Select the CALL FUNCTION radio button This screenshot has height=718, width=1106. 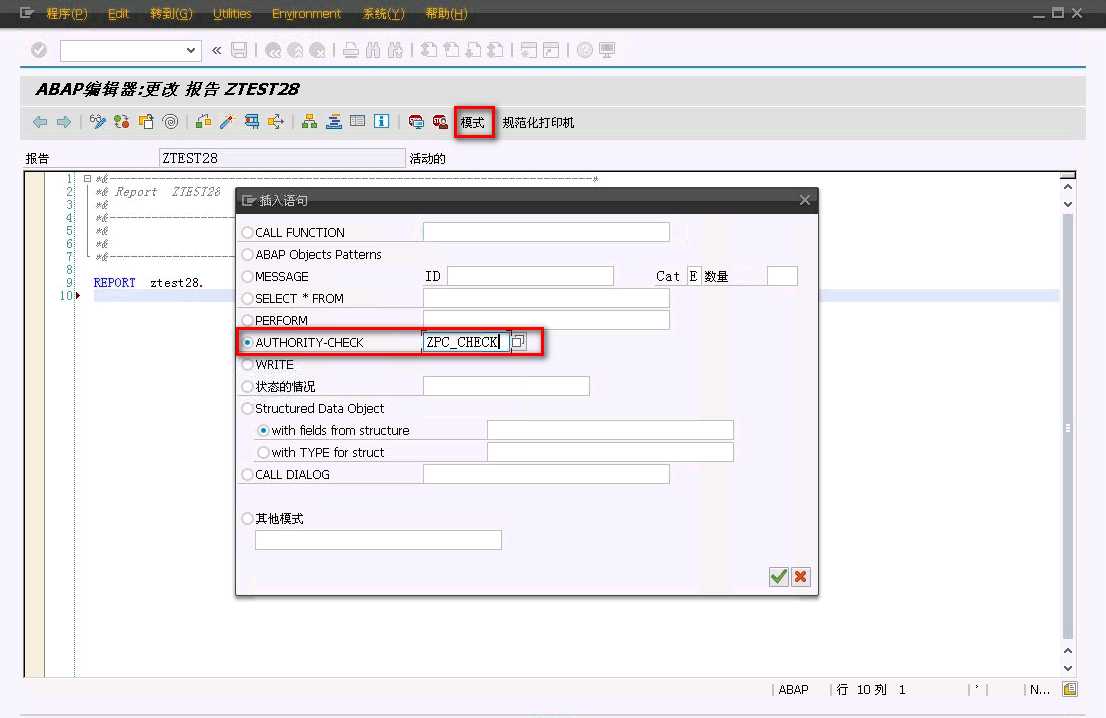(248, 233)
